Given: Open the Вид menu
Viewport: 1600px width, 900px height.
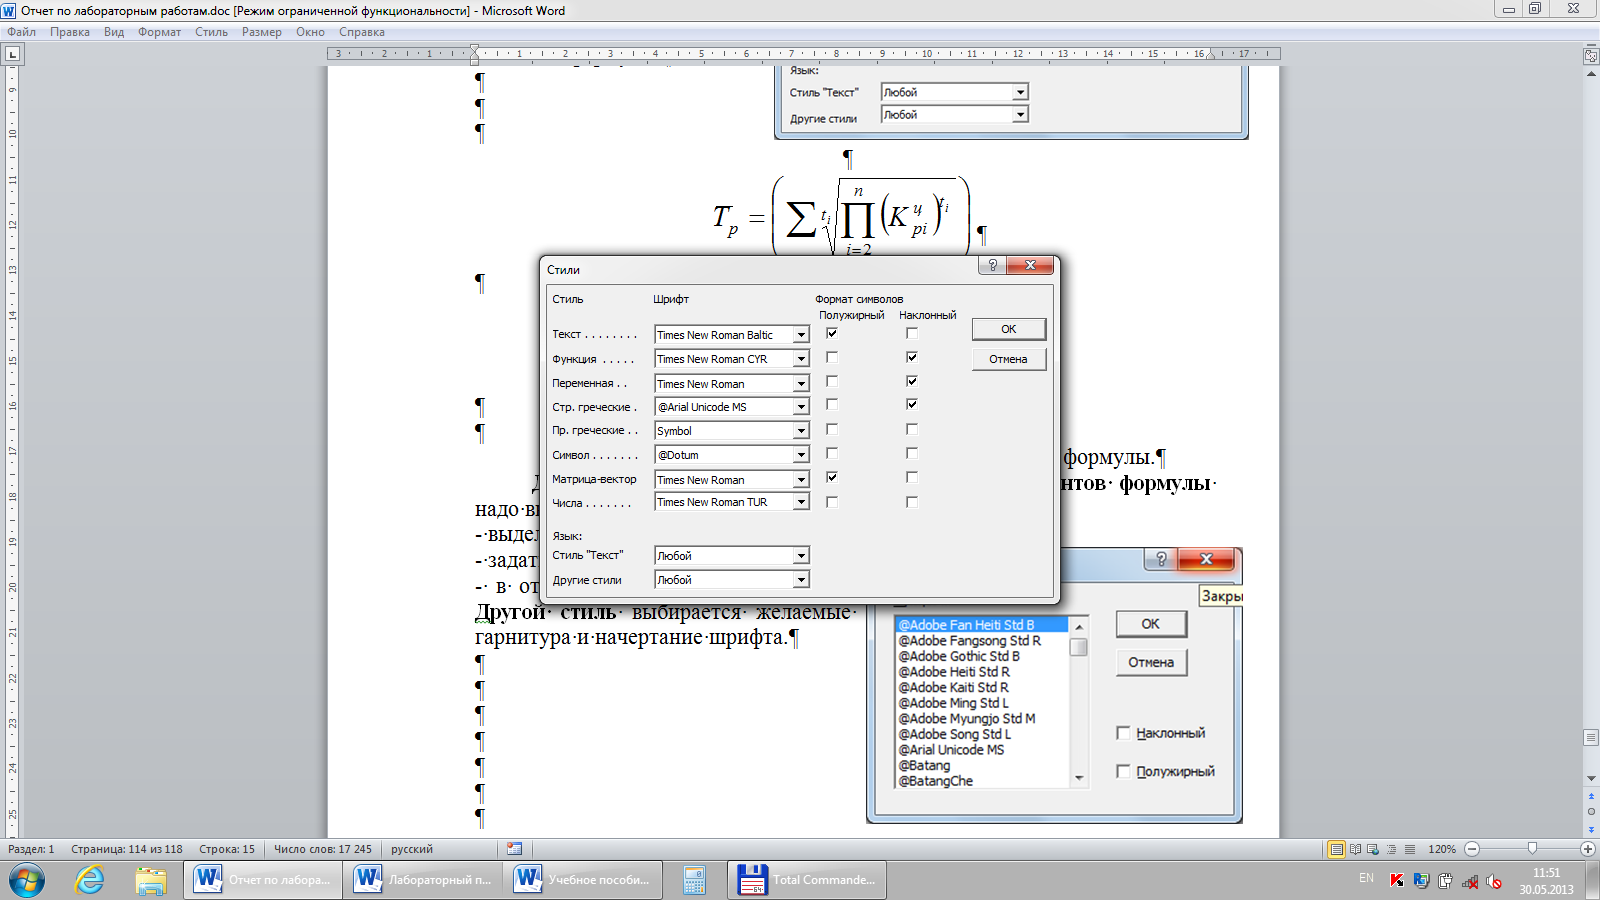Looking at the screenshot, I should [x=114, y=32].
